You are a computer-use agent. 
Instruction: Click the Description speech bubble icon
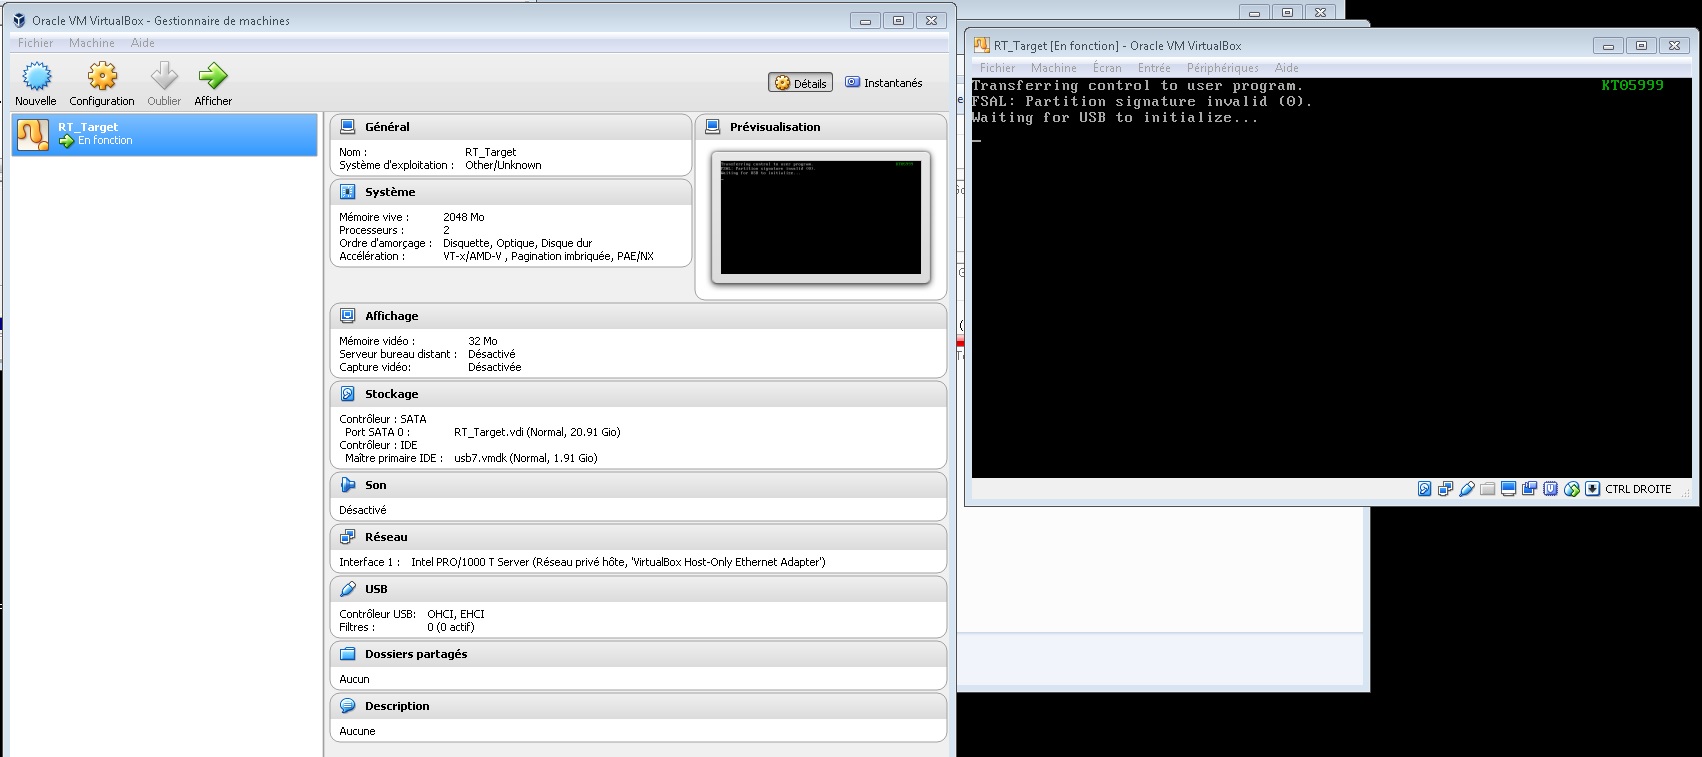(x=347, y=706)
